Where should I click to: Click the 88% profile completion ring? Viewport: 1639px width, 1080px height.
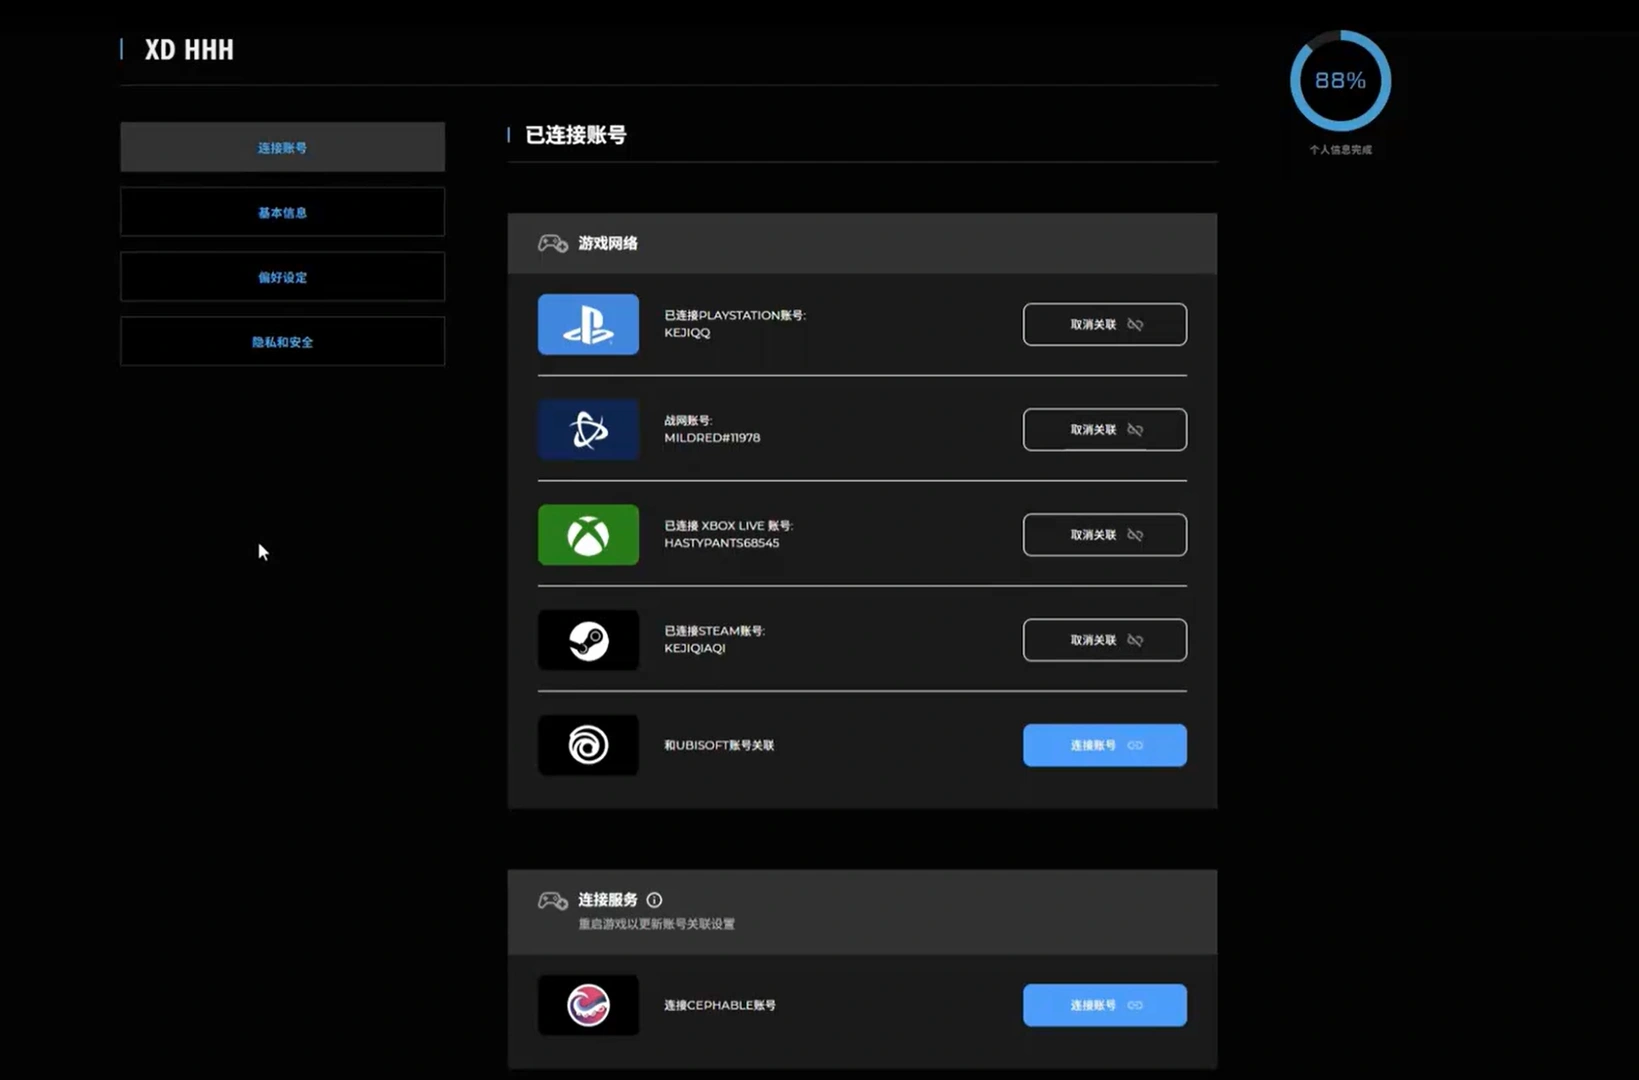1340,80
